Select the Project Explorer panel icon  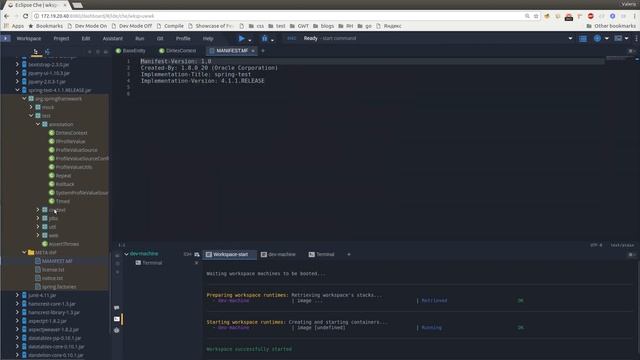pyautogui.click(x=36, y=52)
